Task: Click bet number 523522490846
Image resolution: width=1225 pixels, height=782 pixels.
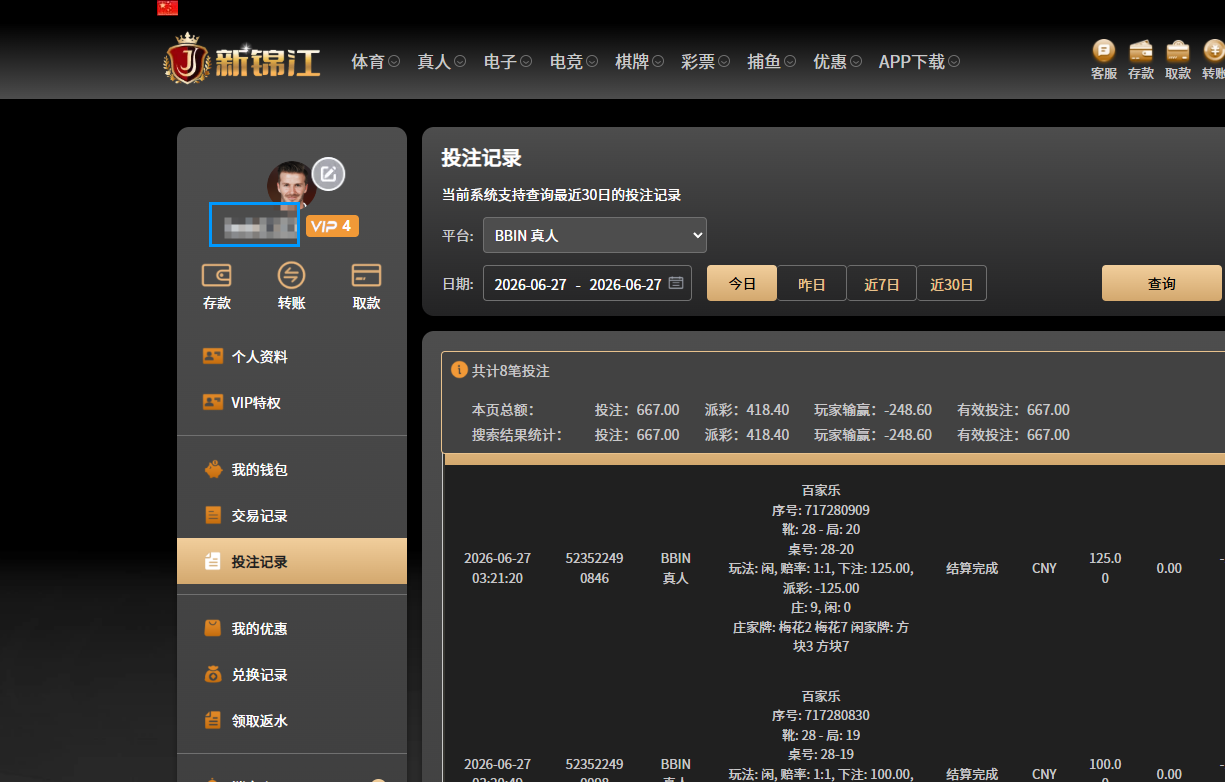Action: click(x=594, y=568)
